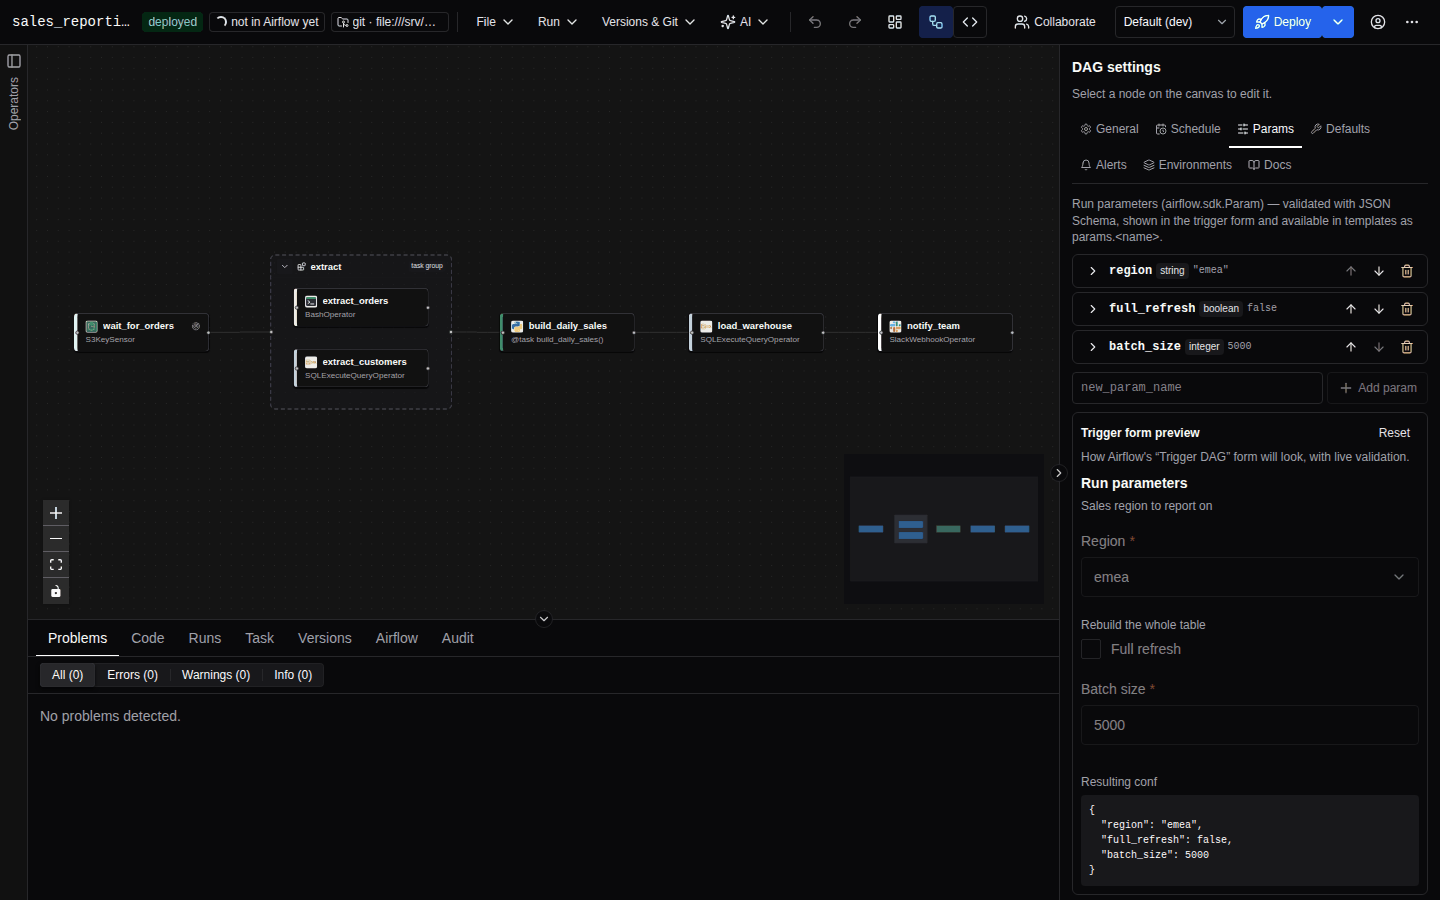Screen dimensions: 1440x900
Task: Open the Versions & Git menu
Action: pyautogui.click(x=648, y=22)
